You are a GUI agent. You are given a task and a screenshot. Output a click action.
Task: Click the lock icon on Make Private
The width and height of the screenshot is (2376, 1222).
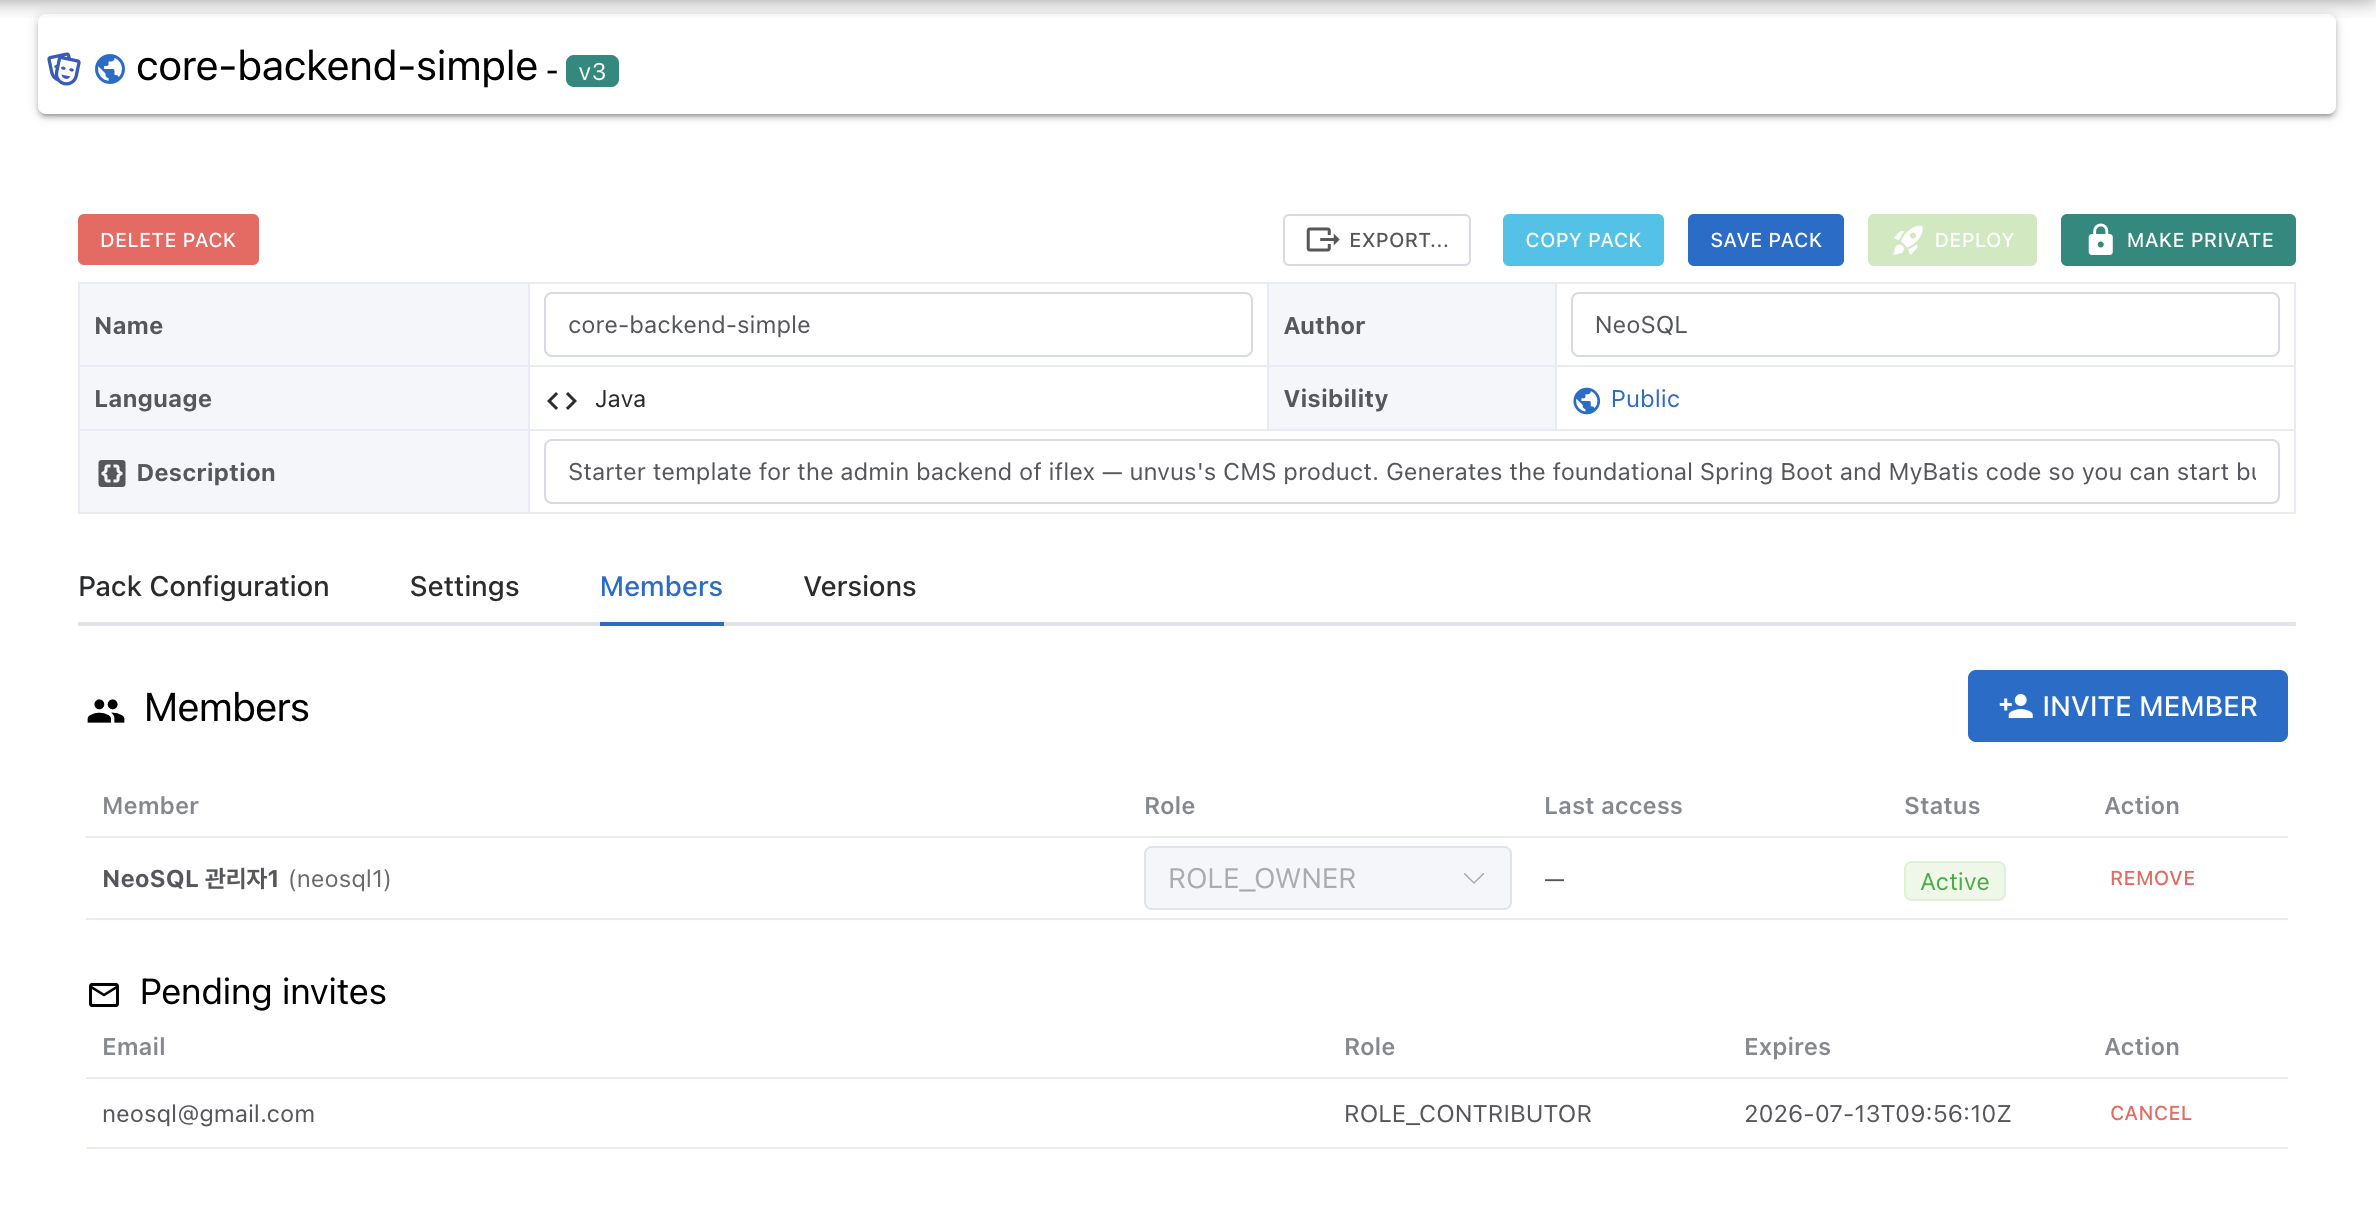click(2100, 240)
